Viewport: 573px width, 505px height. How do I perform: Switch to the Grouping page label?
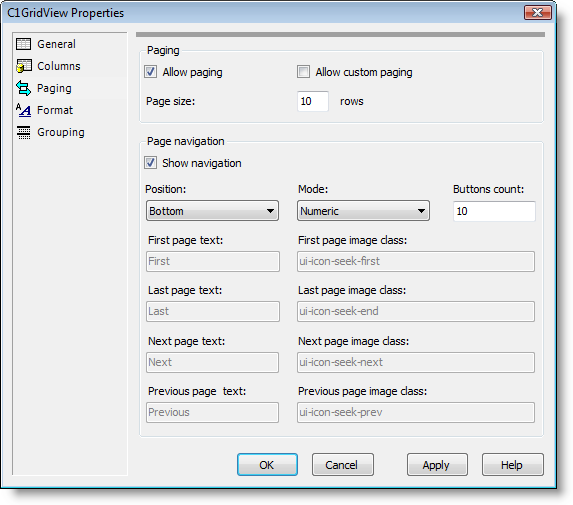pyautogui.click(x=61, y=132)
